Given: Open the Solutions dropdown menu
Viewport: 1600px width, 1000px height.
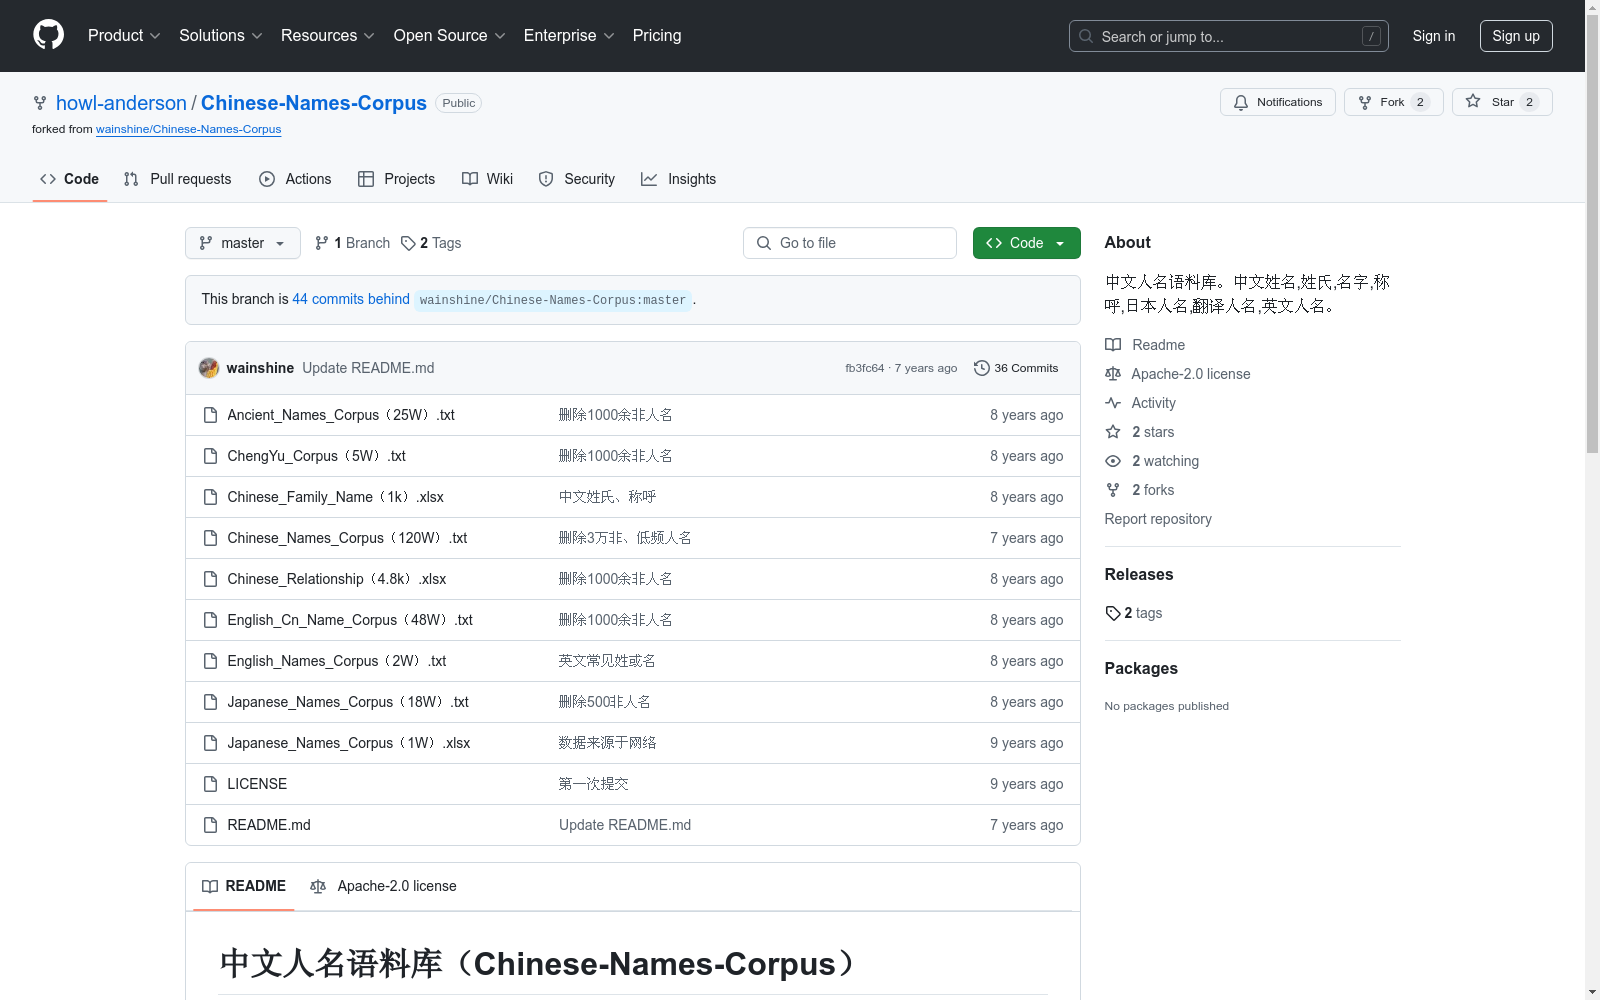Looking at the screenshot, I should pyautogui.click(x=221, y=36).
